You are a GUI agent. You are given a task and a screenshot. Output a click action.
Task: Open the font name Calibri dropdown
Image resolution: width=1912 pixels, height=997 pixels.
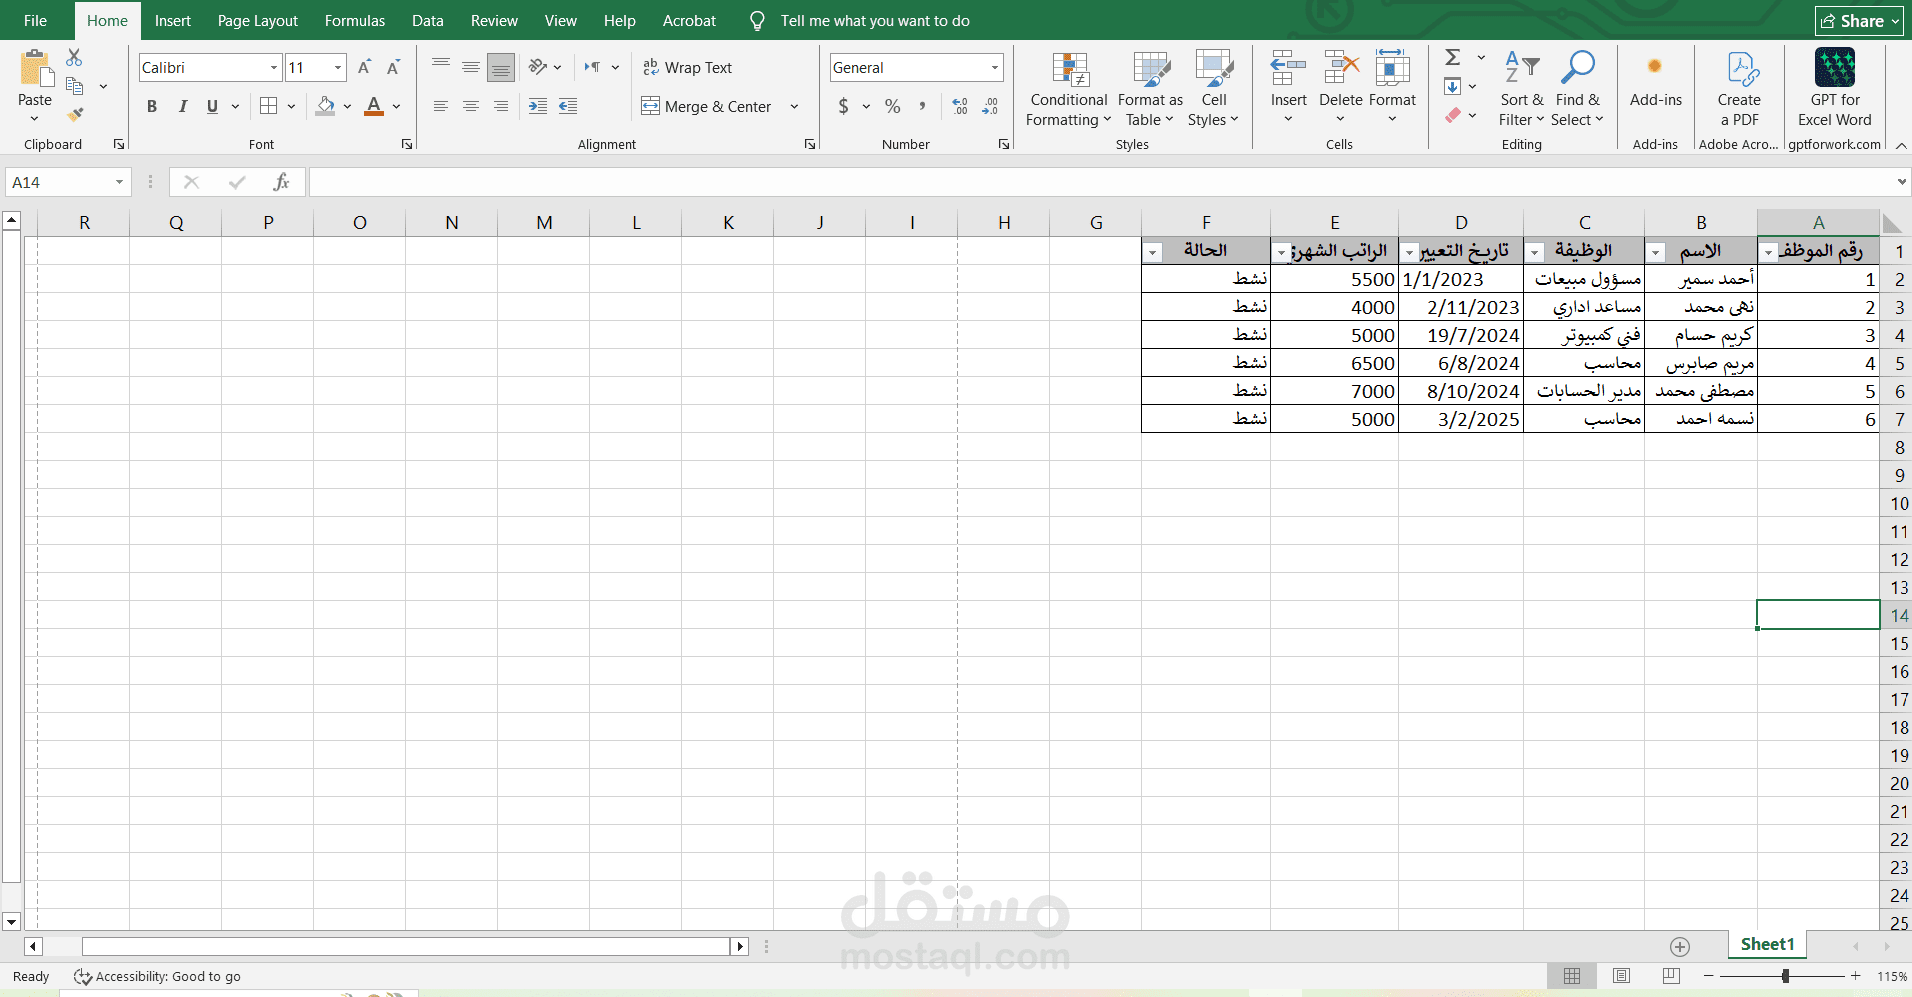(x=273, y=67)
